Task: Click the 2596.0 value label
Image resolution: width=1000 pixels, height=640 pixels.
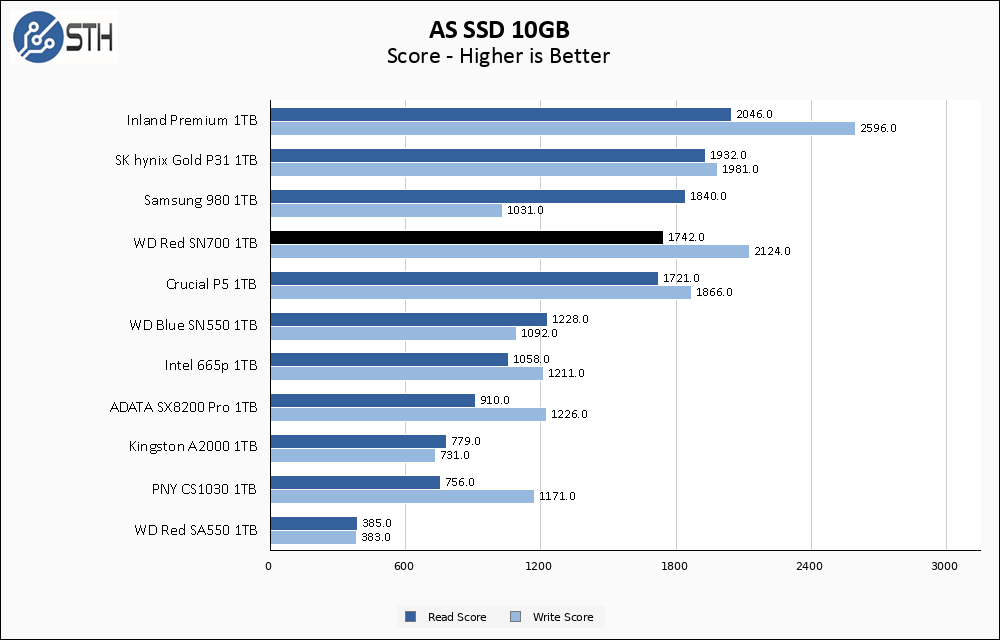Action: [878, 128]
